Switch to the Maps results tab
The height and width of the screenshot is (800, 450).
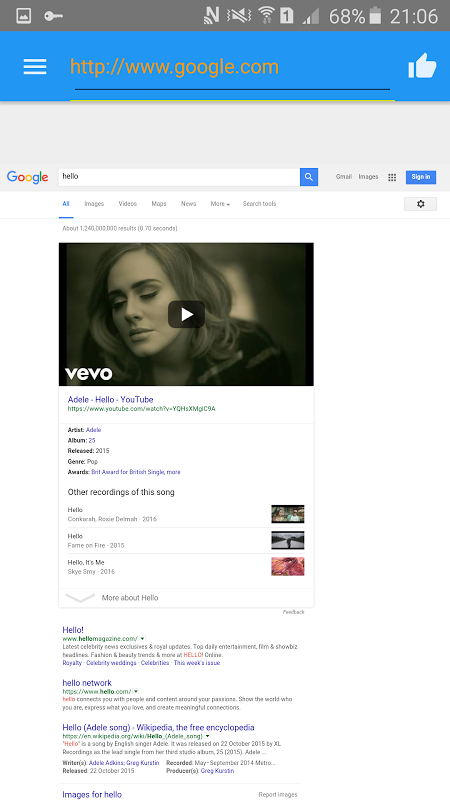[x=159, y=204]
